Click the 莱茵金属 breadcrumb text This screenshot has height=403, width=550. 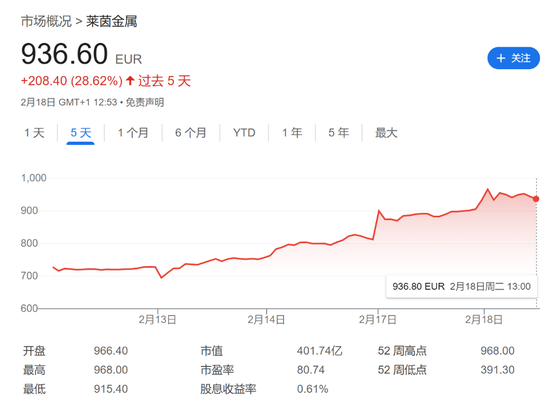click(112, 21)
